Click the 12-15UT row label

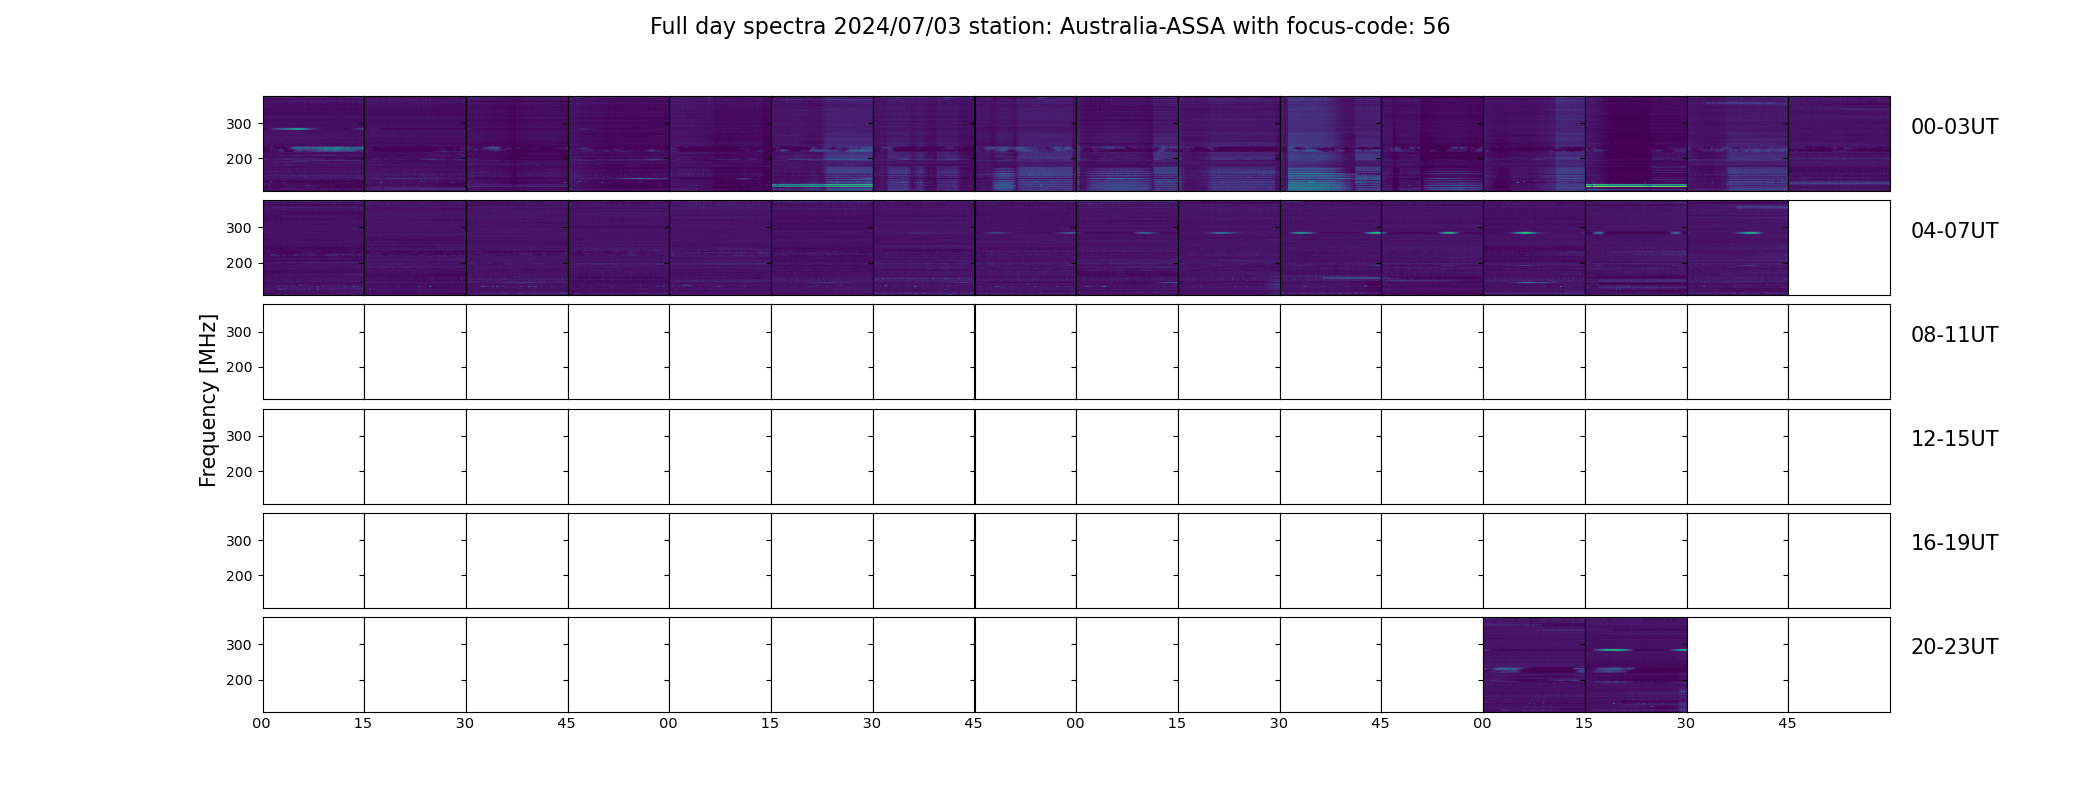click(1954, 439)
